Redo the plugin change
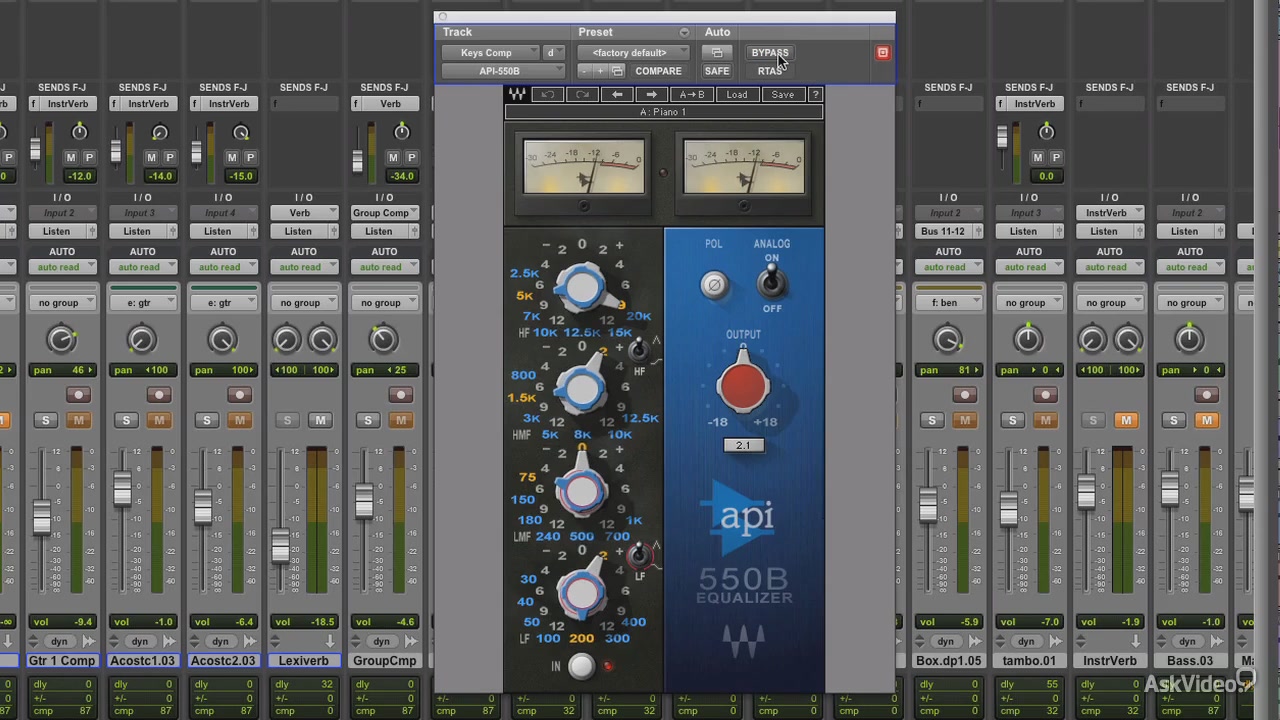The image size is (1280, 720). (582, 95)
